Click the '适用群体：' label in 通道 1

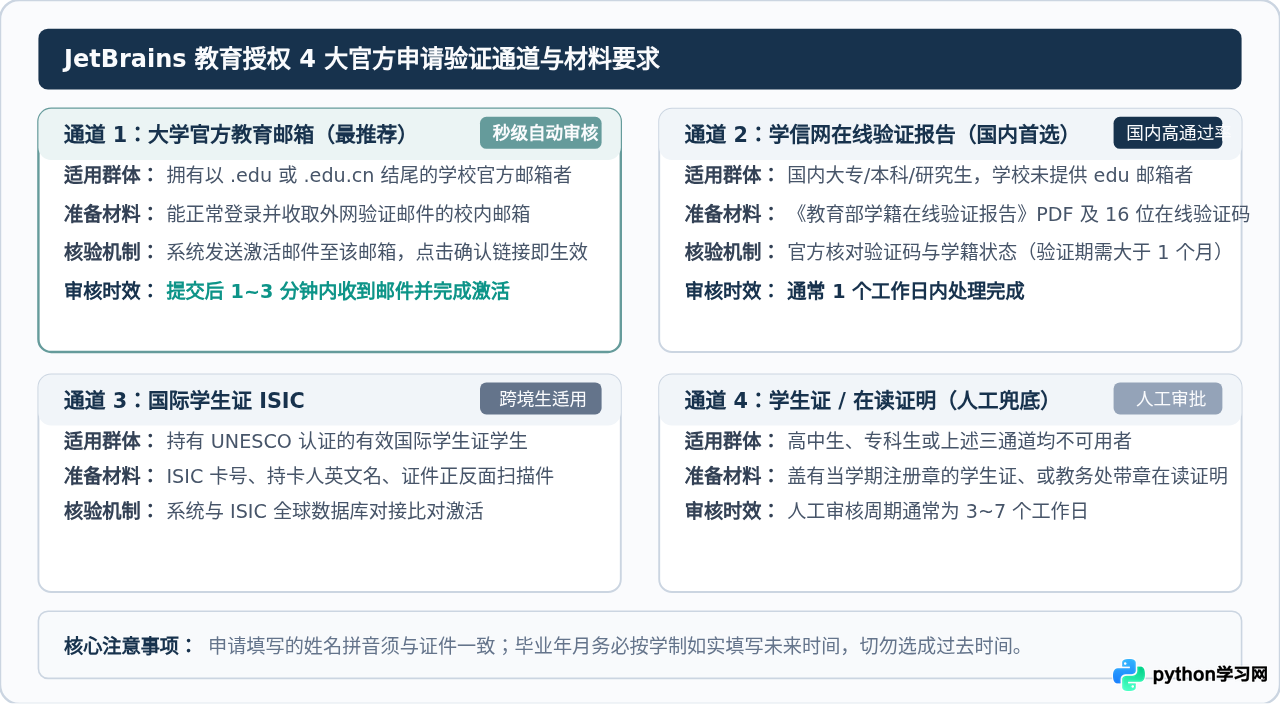point(110,175)
